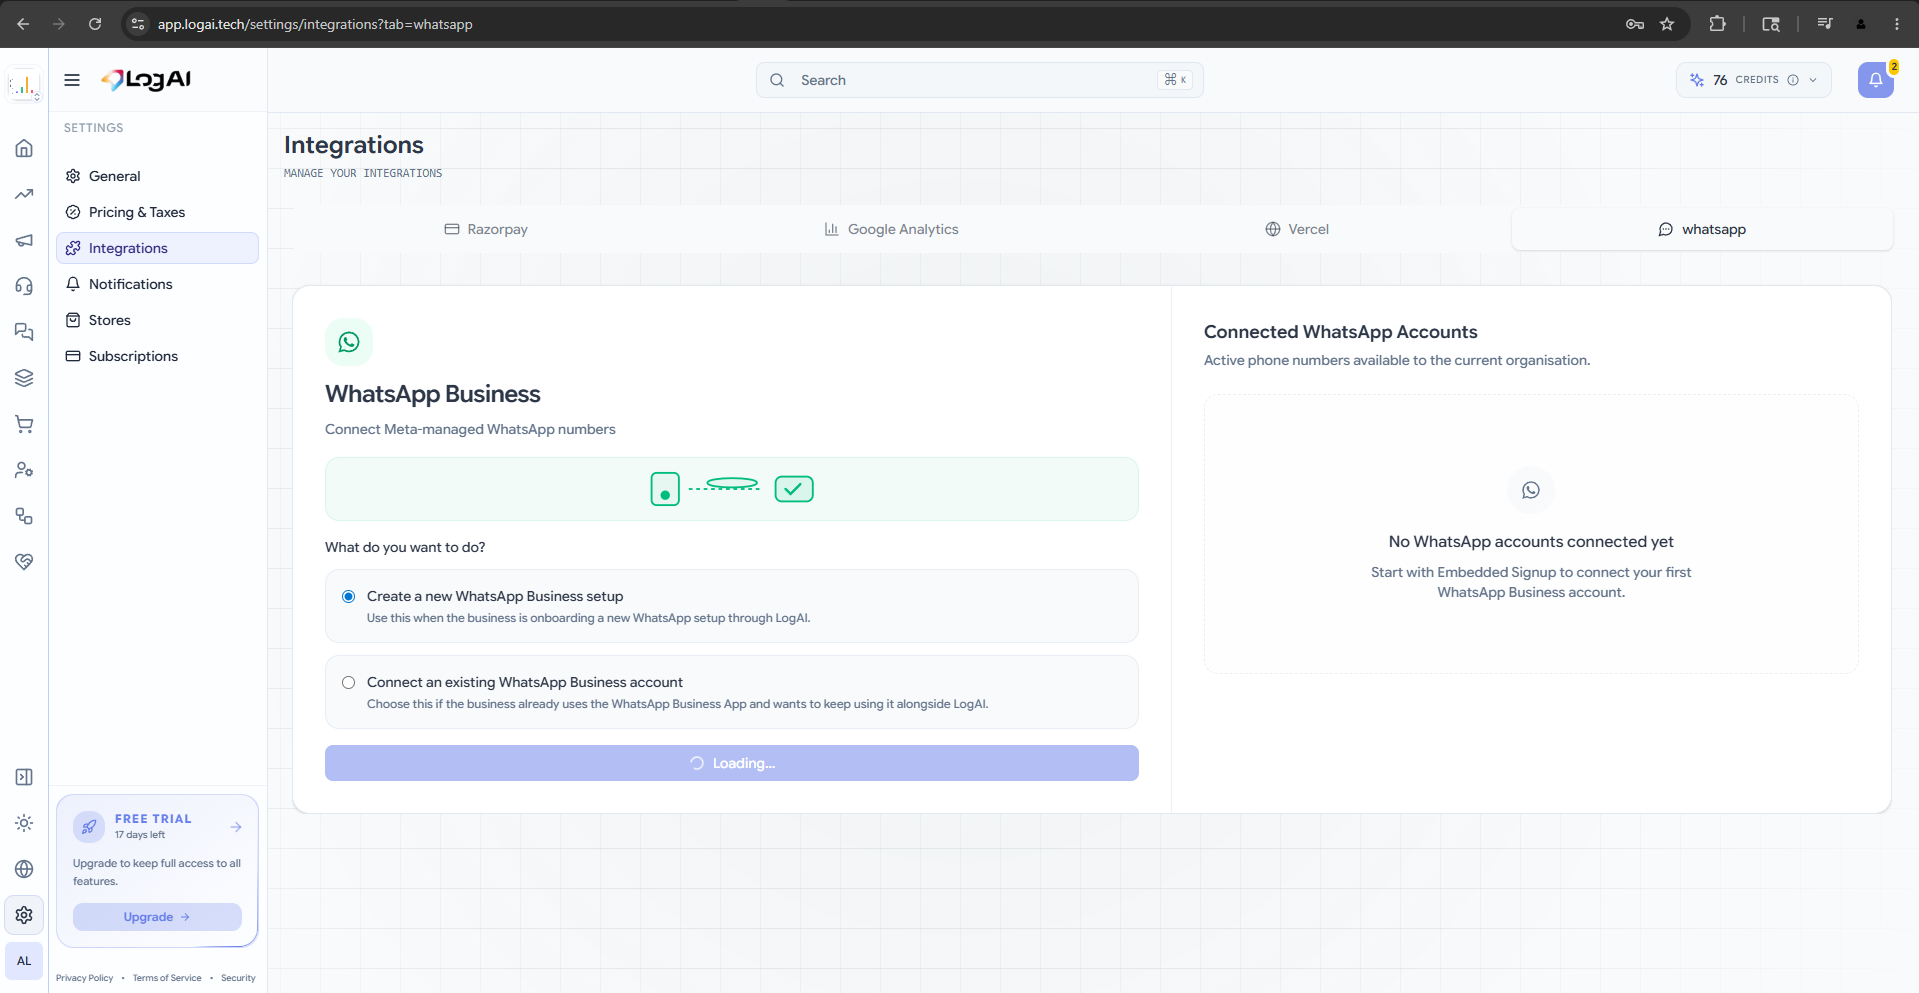Screen dimensions: 1919x993
Task: Click the free trial arrow icon
Action: pos(236,827)
